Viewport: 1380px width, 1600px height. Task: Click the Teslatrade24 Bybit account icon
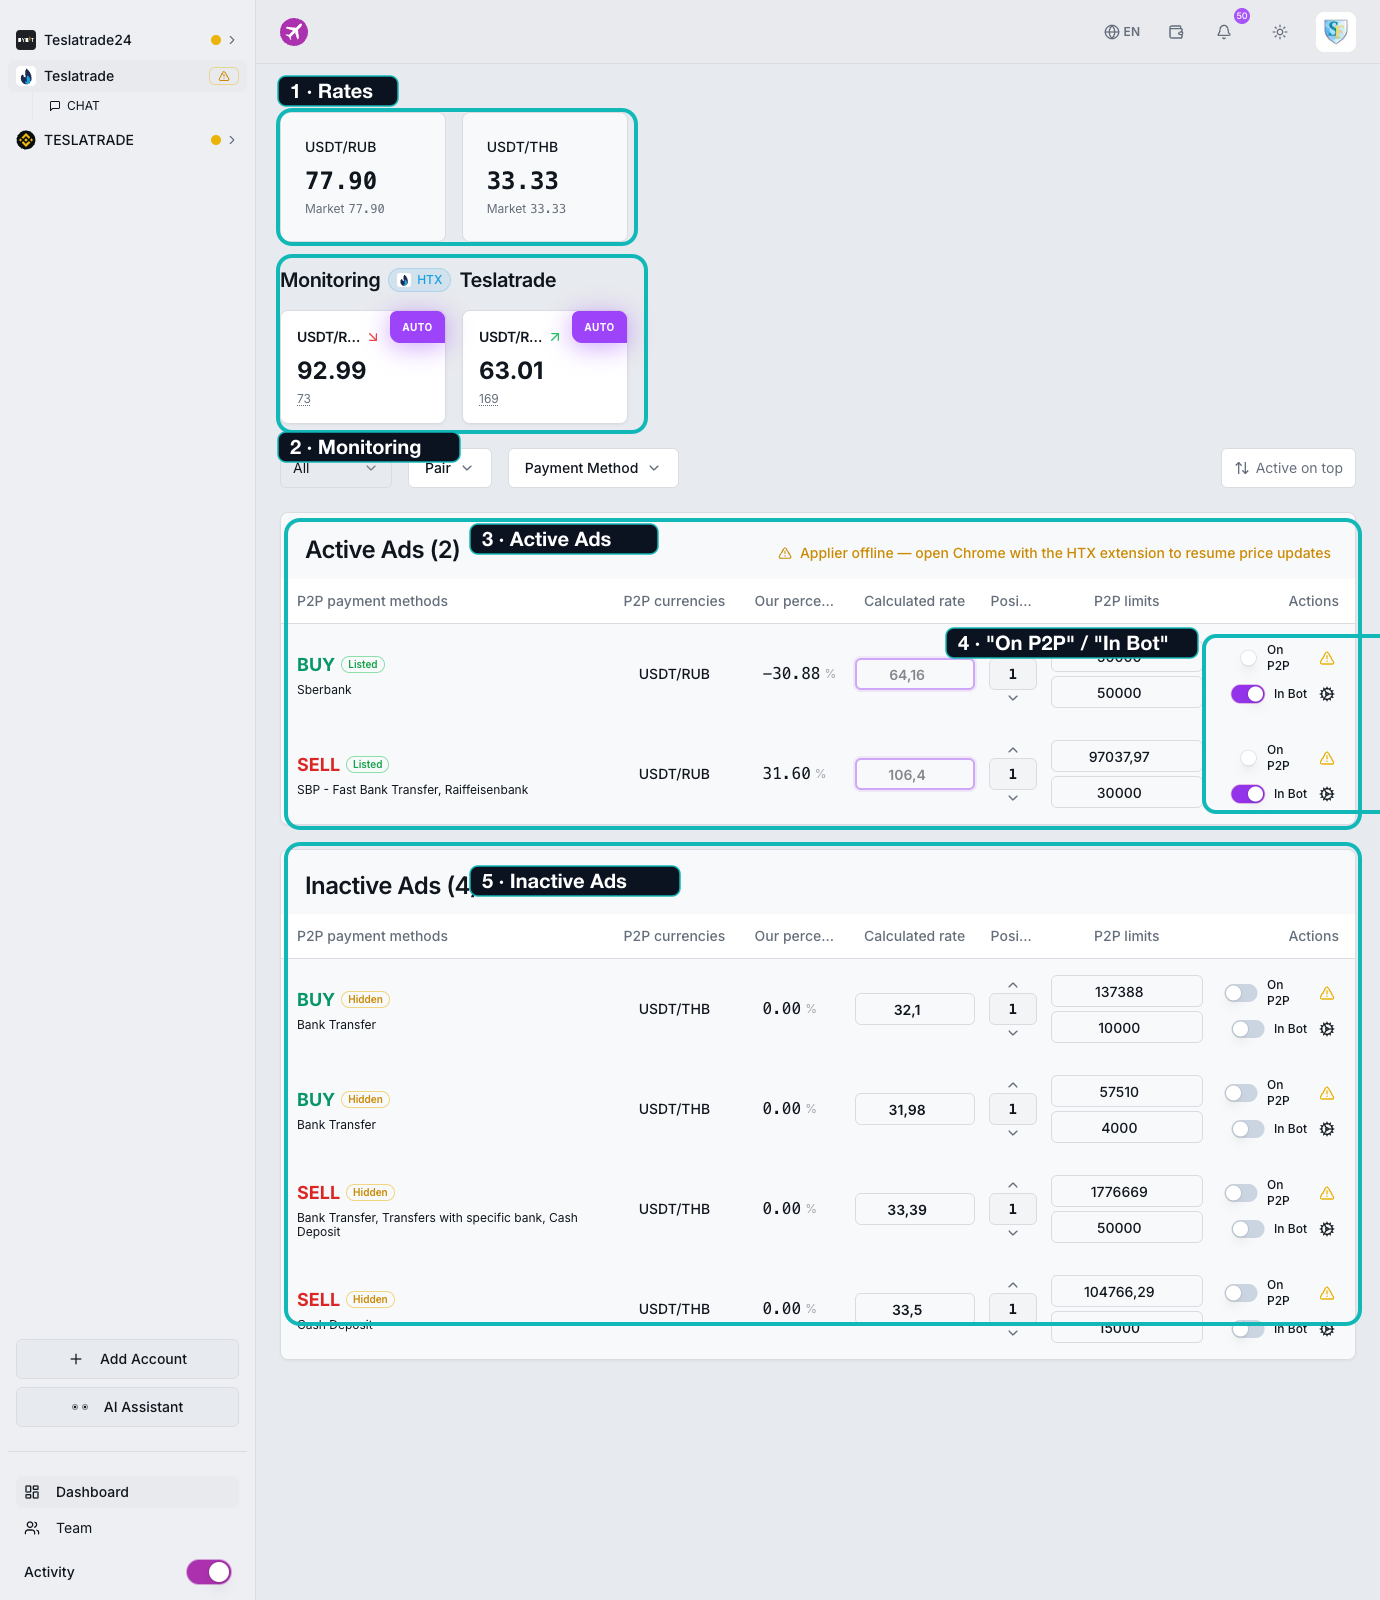click(26, 40)
